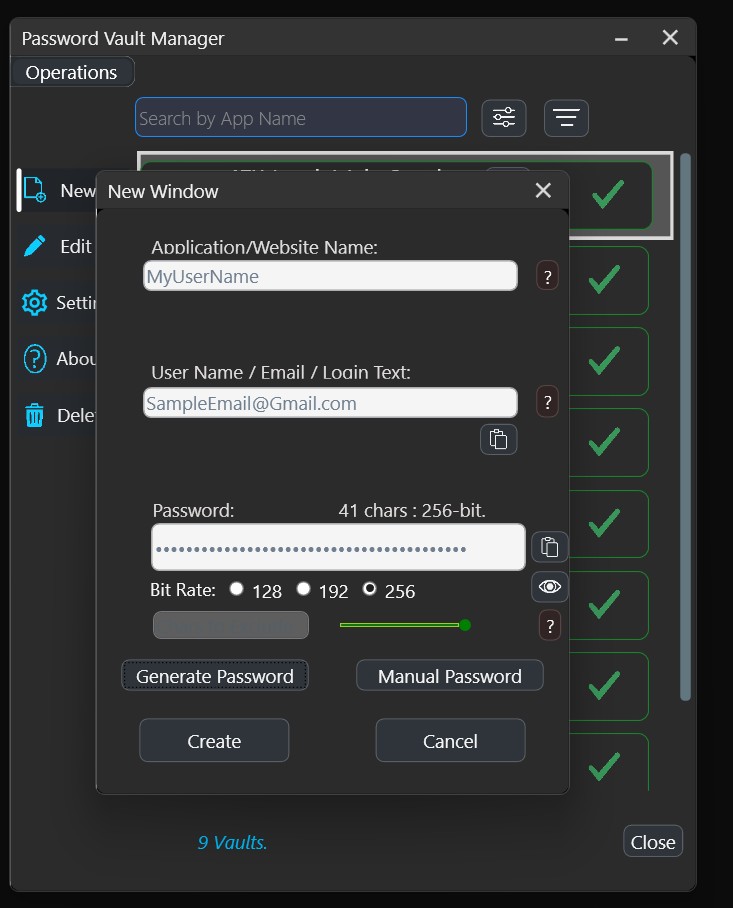Click the "9 Vaults." status text
The height and width of the screenshot is (908, 733).
tap(232, 843)
